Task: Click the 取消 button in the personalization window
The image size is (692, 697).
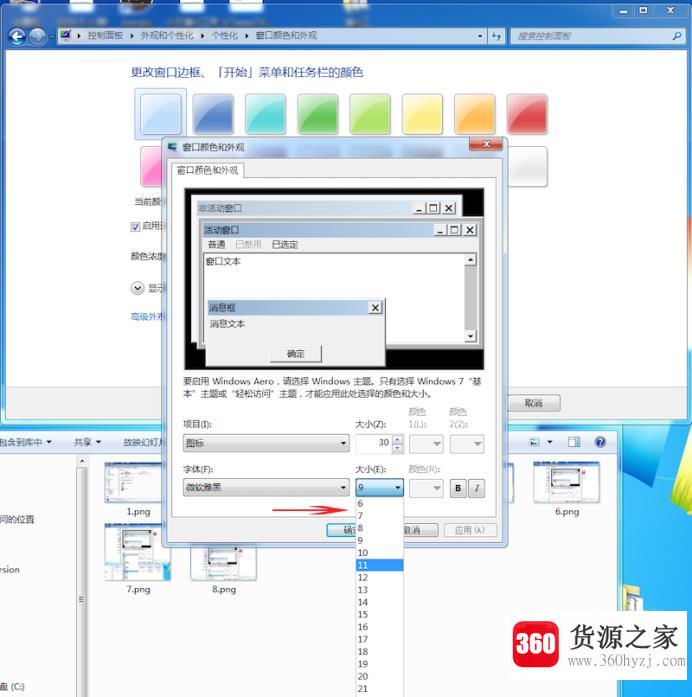Action: coord(534,403)
